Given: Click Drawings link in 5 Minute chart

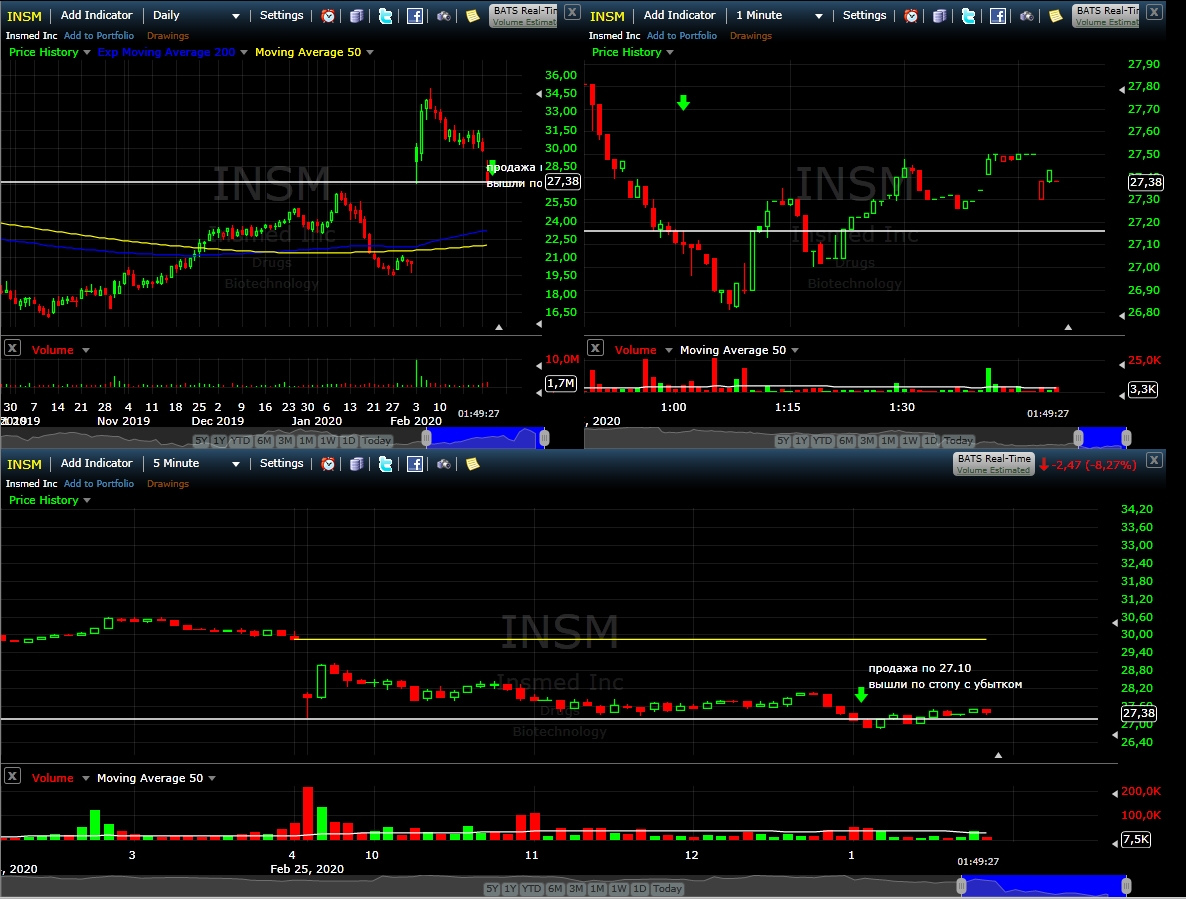Looking at the screenshot, I should (x=168, y=483).
